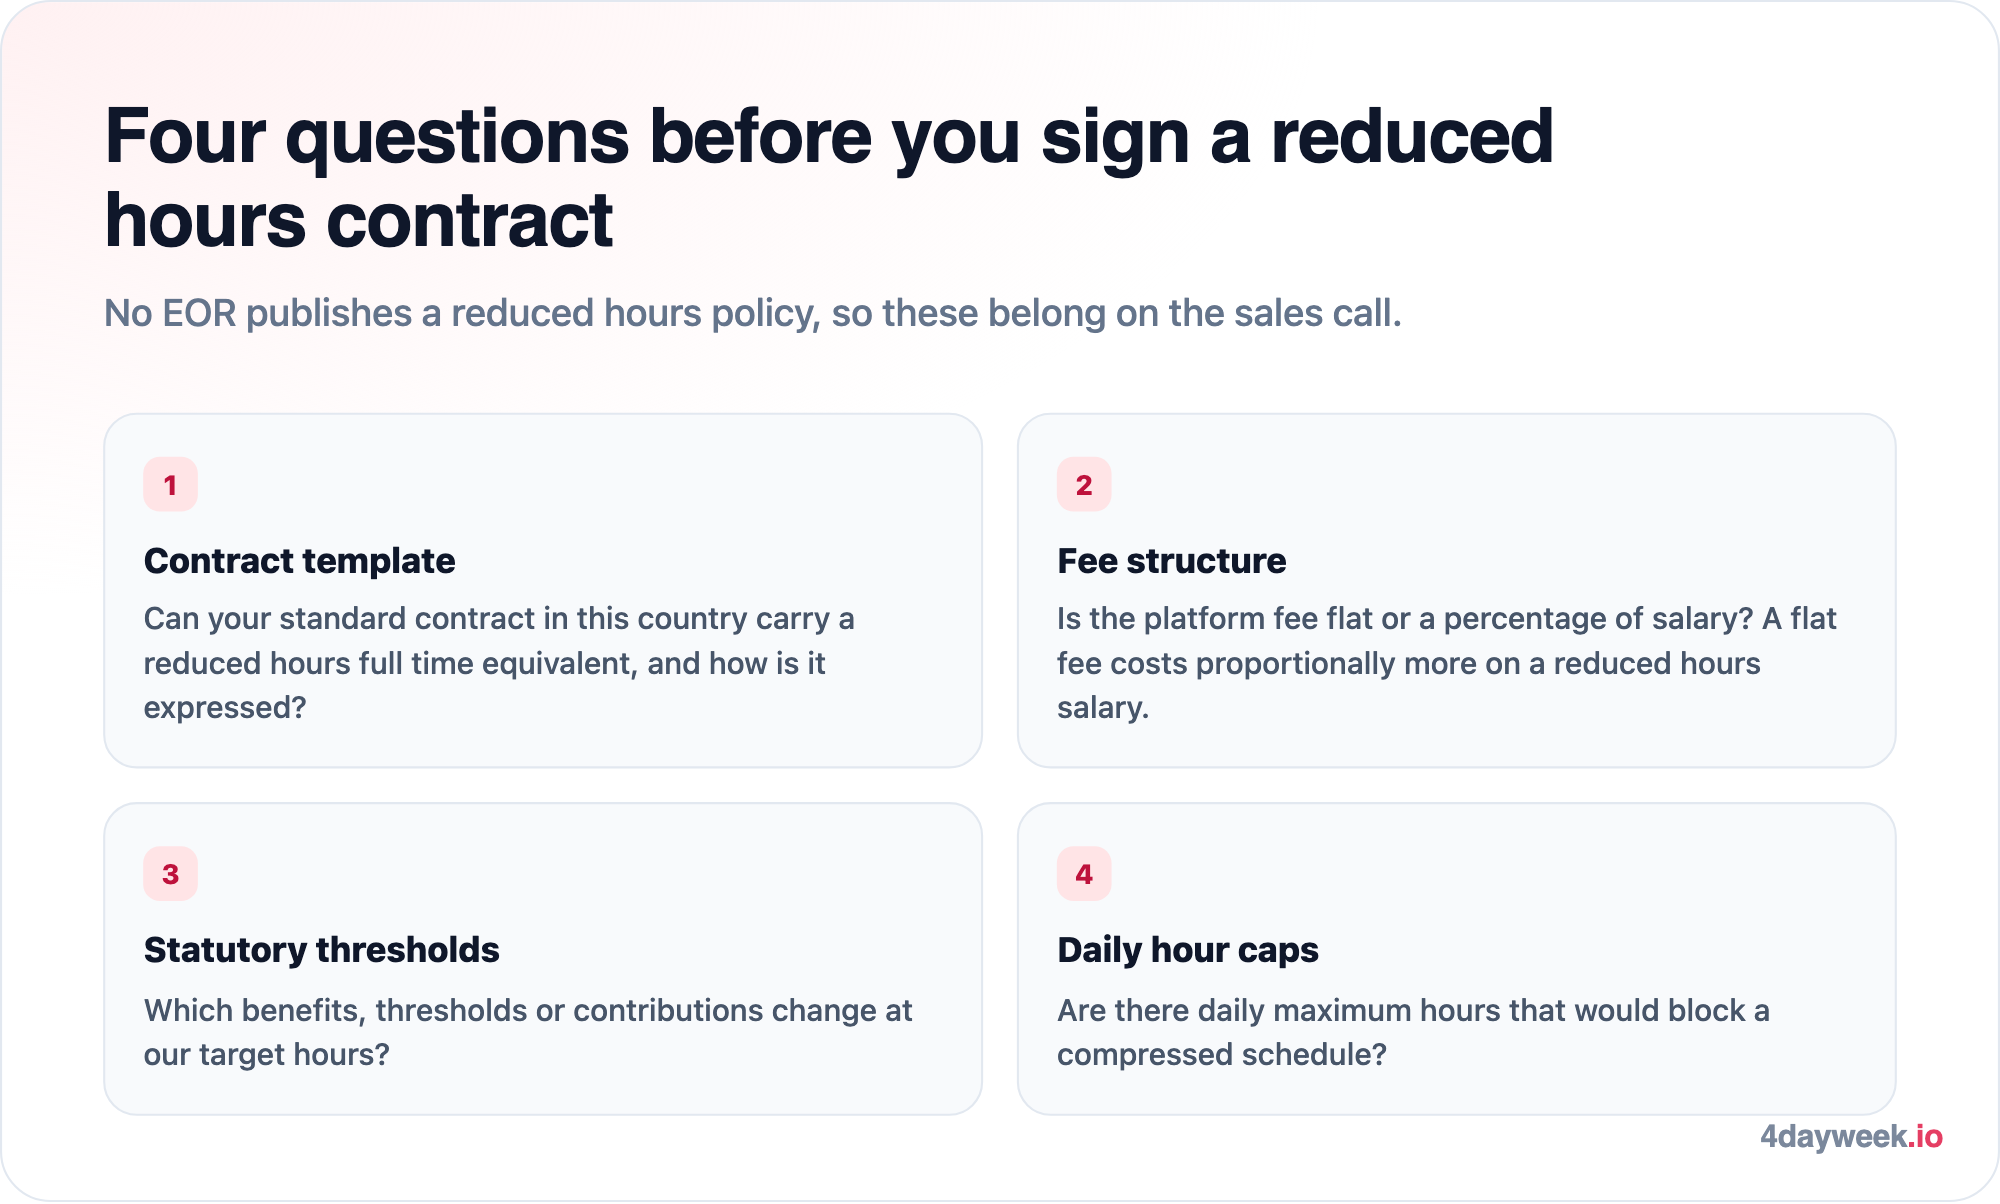The image size is (2000, 1204).
Task: Click the Contract template description text
Action: [x=499, y=663]
